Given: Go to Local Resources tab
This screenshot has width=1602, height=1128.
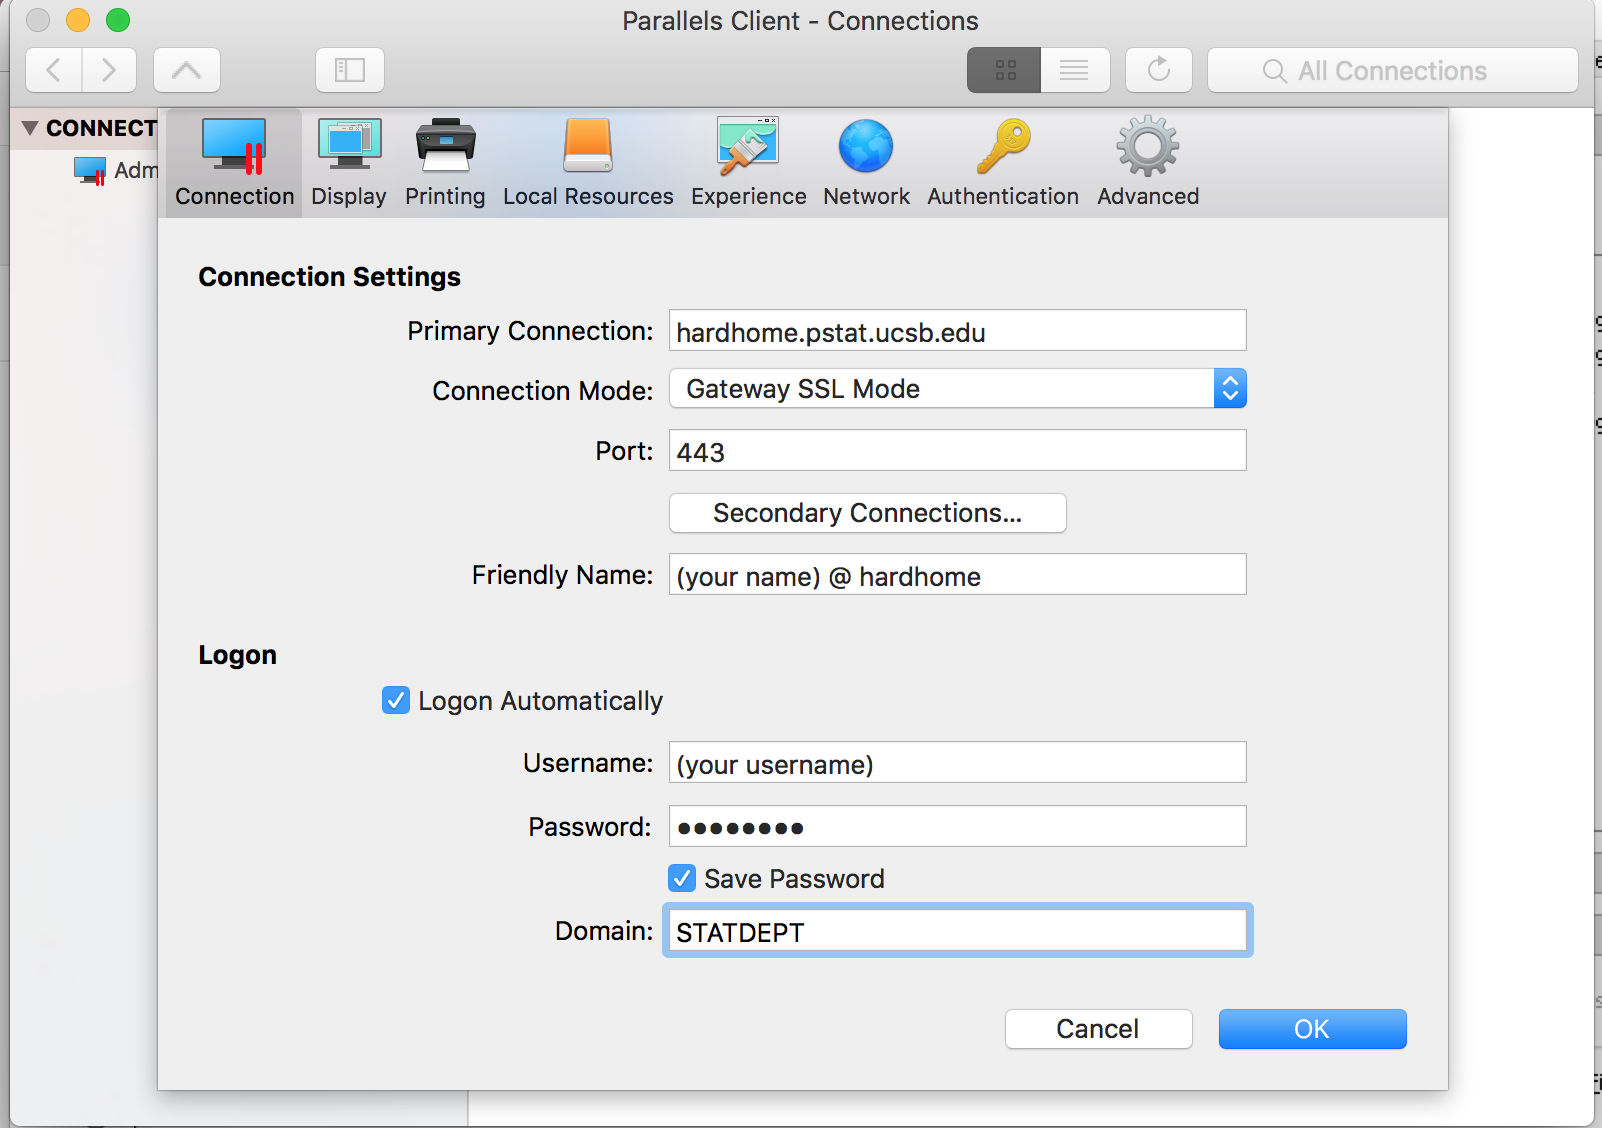Looking at the screenshot, I should 588,163.
